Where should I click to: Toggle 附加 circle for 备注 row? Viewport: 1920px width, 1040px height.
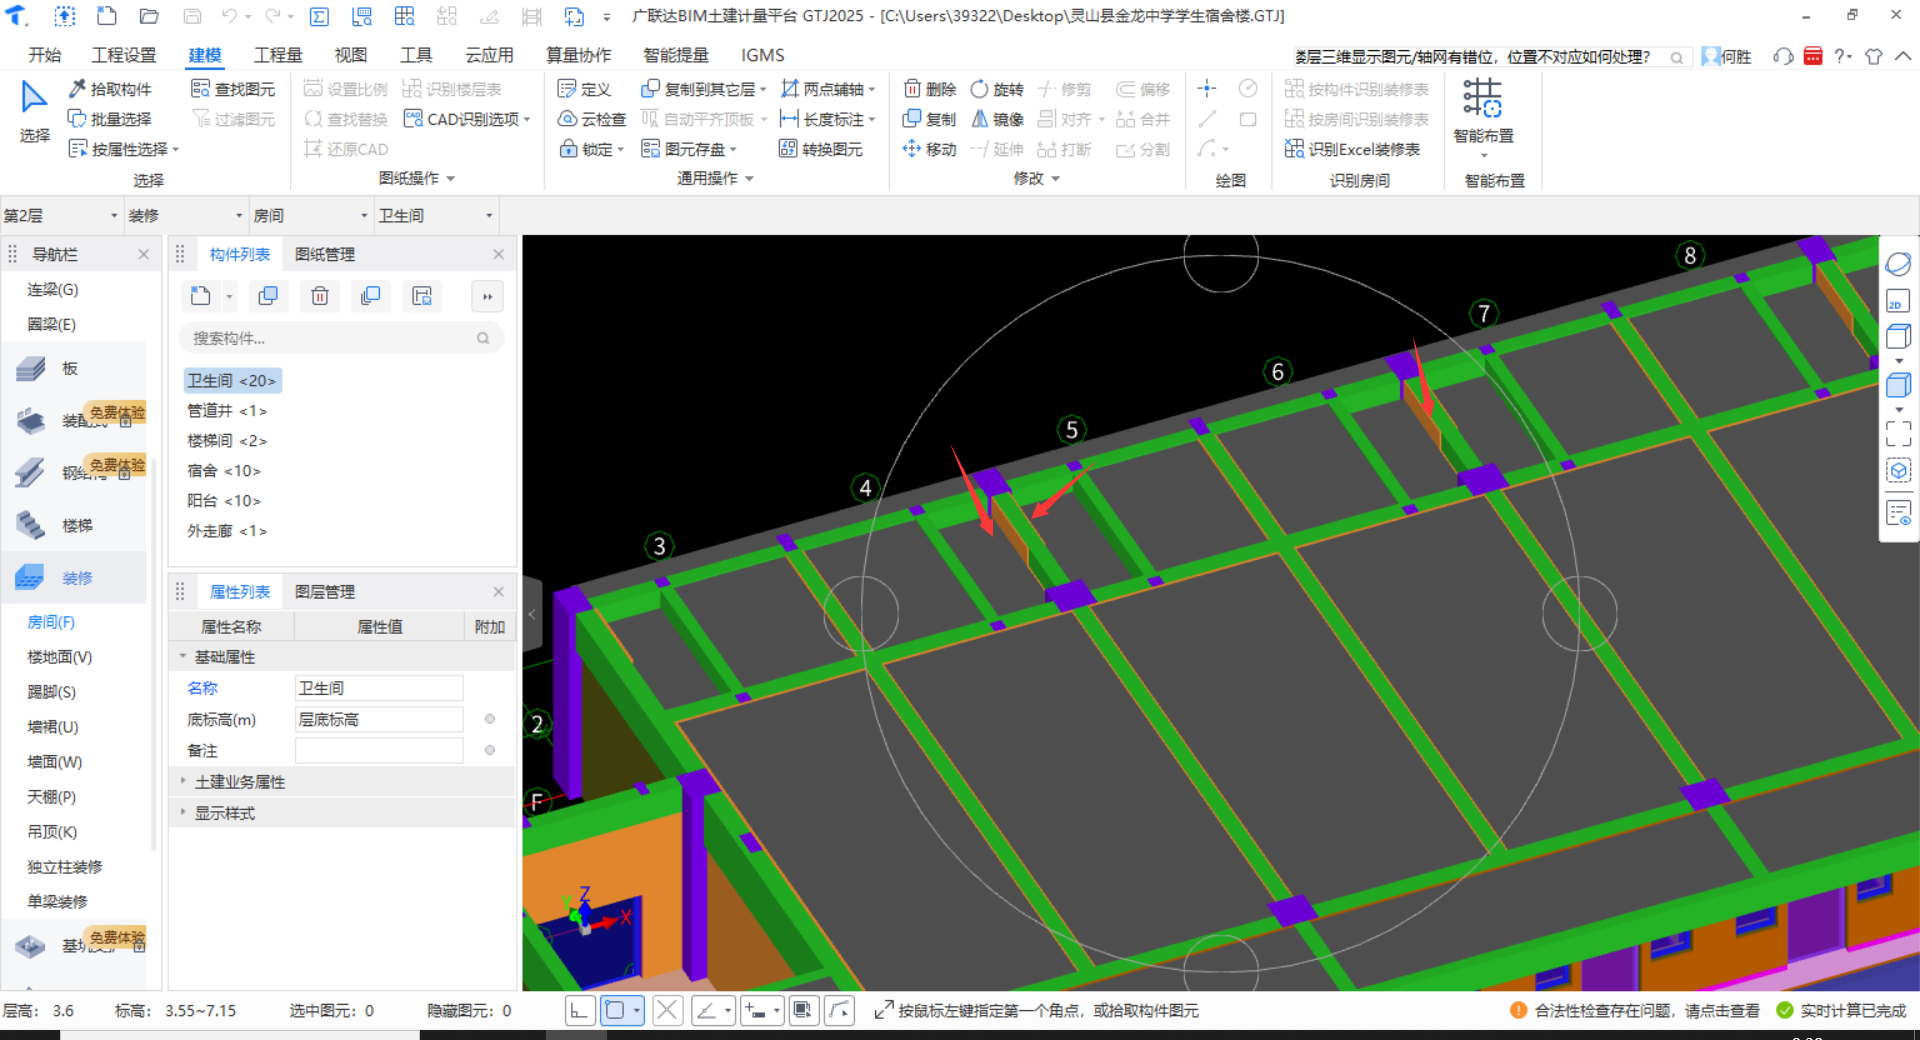490,750
